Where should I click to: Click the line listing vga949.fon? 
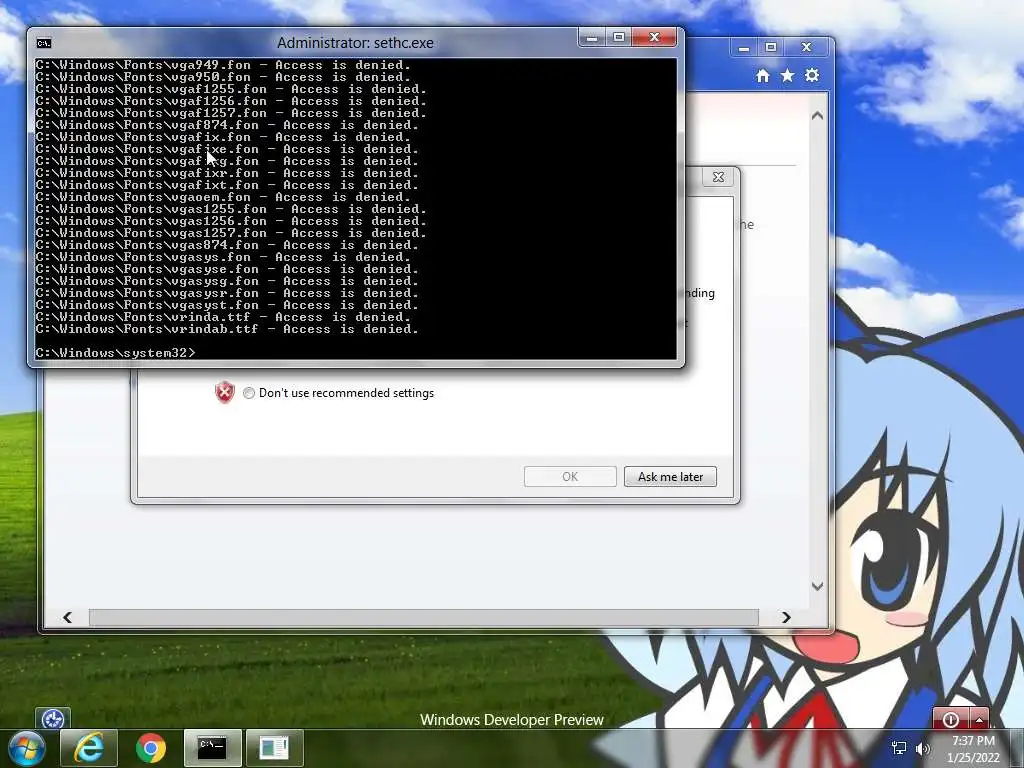click(x=223, y=65)
